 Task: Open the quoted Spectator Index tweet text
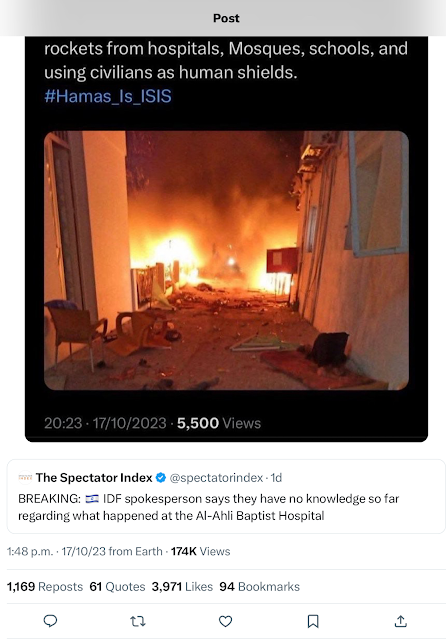coord(209,507)
